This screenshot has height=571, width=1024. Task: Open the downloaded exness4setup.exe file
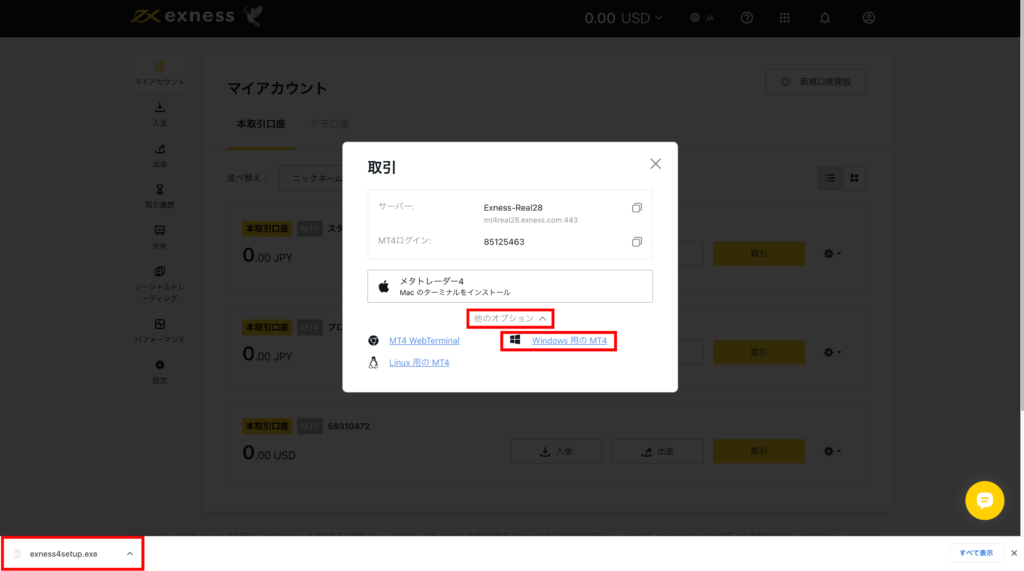pos(63,554)
